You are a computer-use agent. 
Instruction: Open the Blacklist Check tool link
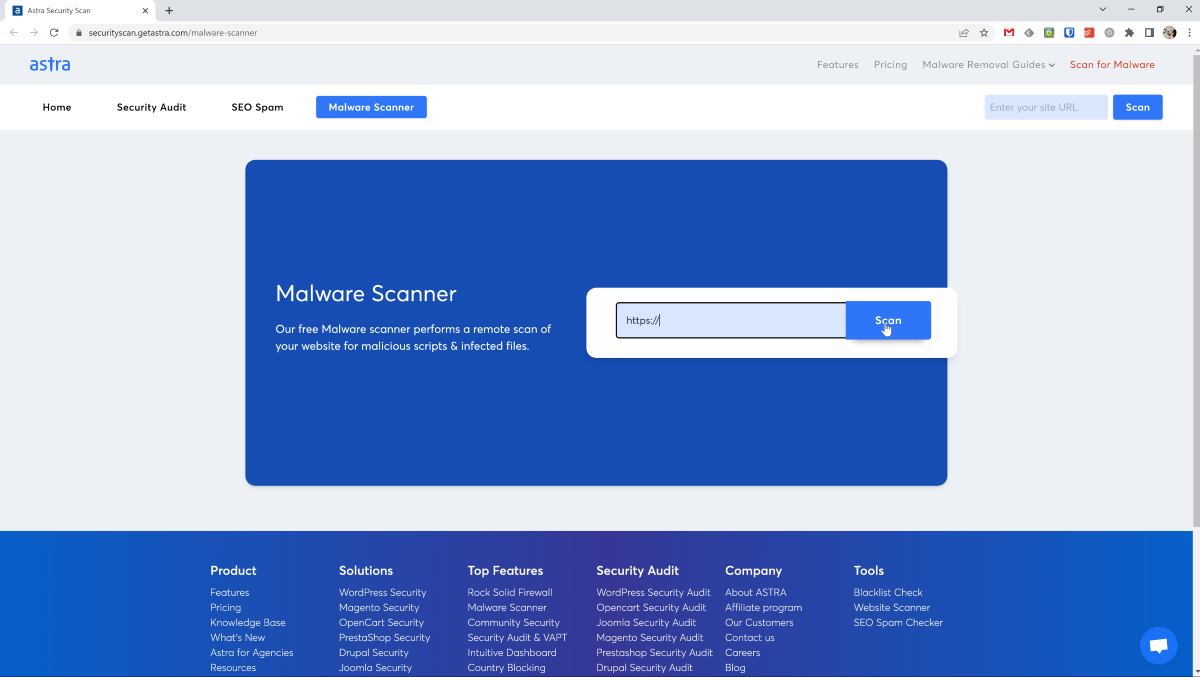[x=888, y=593]
